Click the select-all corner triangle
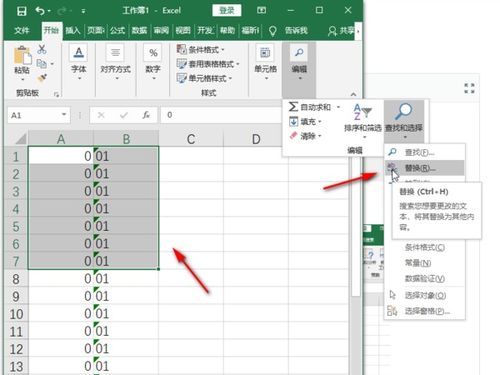The height and width of the screenshot is (375, 500). [x=21, y=139]
